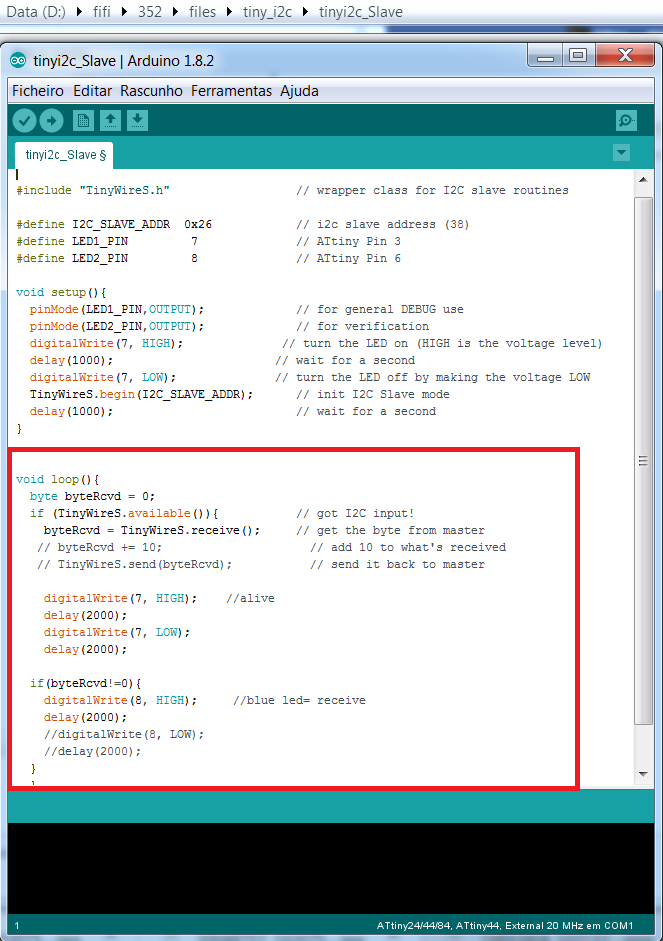Viewport: 663px width, 941px height.
Task: Click 'files' folder in breadcrumb path
Action: (202, 12)
